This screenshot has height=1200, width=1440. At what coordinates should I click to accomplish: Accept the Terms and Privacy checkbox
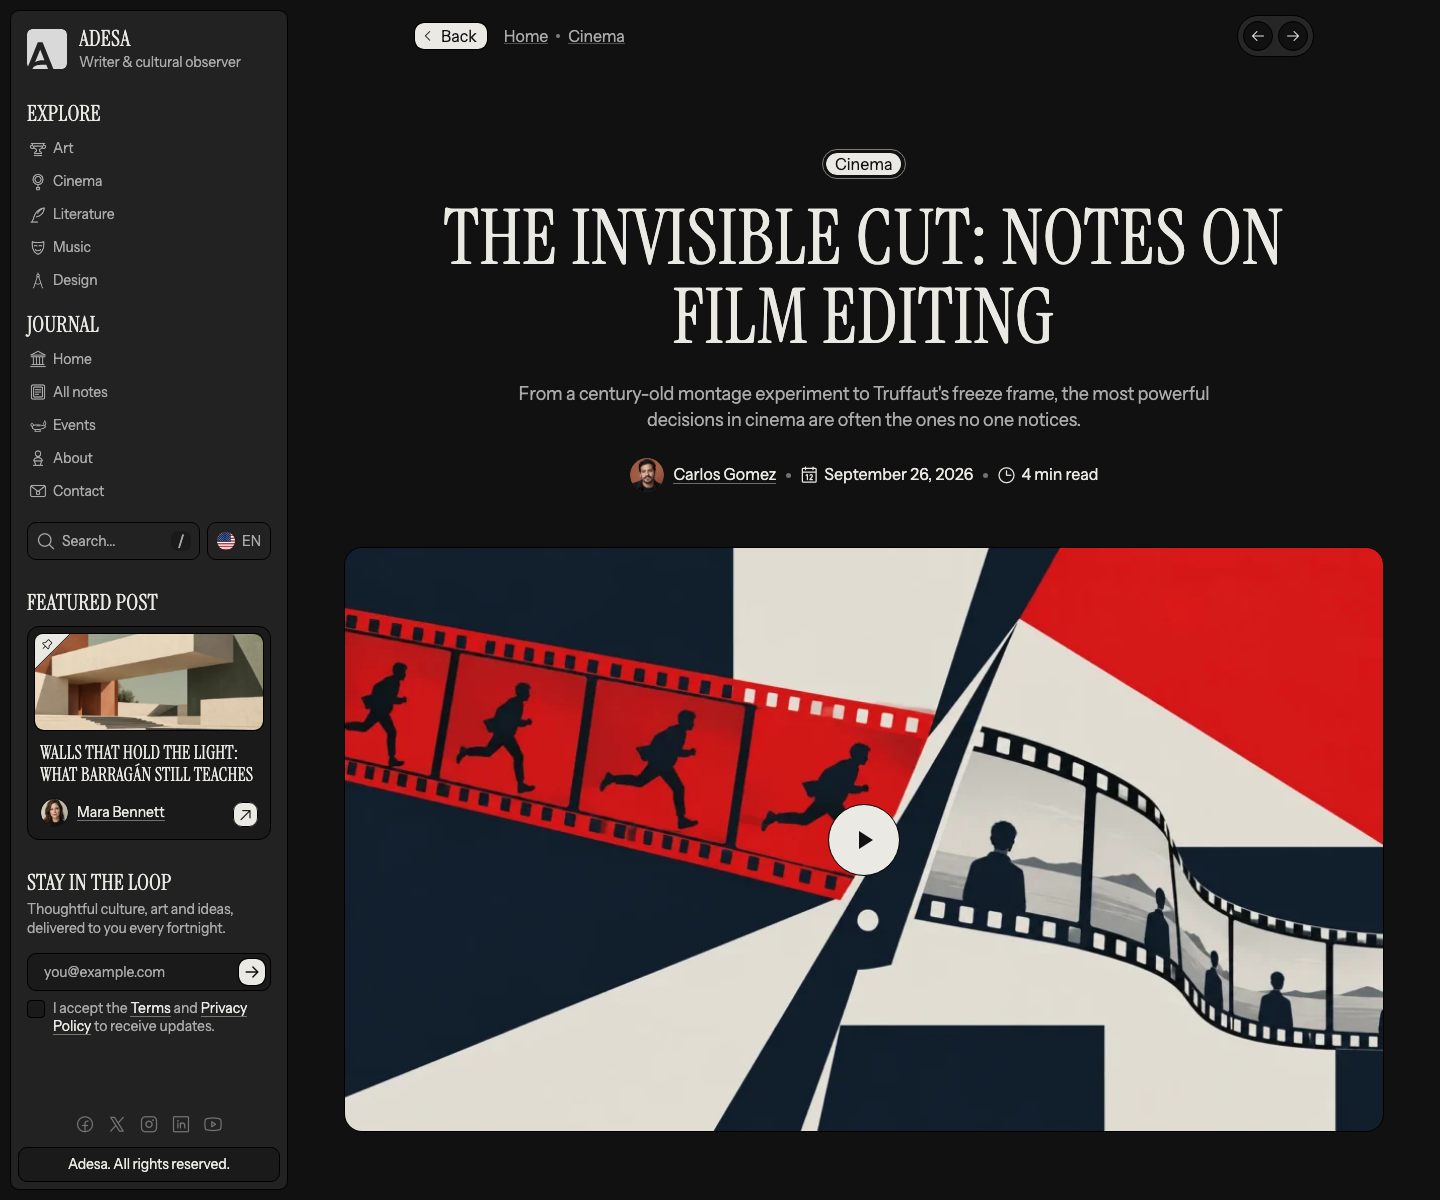(36, 1009)
